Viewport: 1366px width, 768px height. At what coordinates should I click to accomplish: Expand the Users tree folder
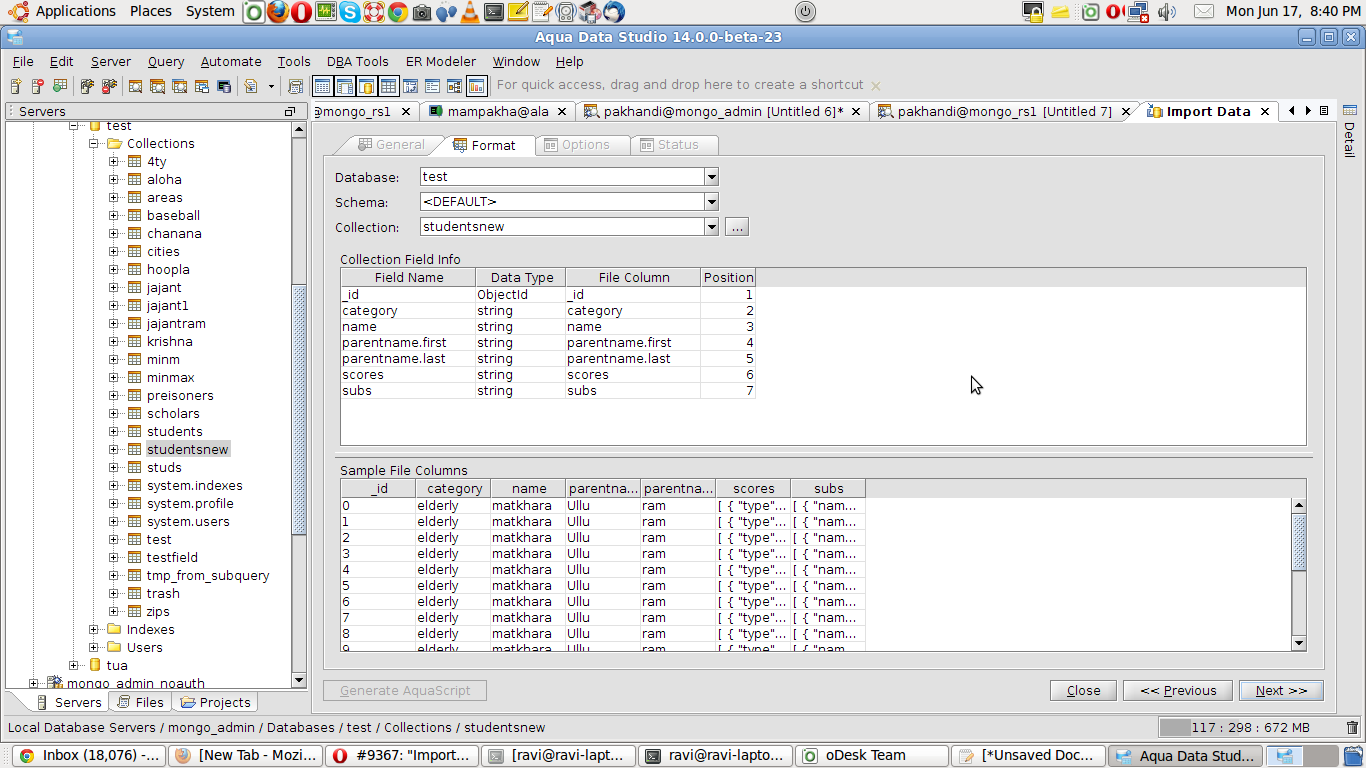93,648
